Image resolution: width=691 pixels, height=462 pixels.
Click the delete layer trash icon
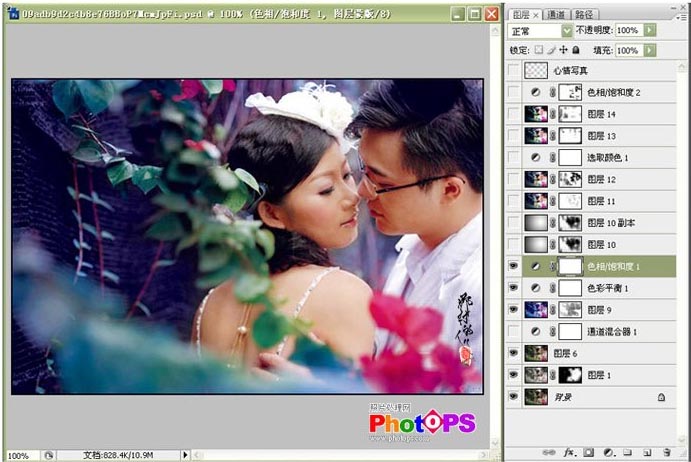[x=666, y=453]
